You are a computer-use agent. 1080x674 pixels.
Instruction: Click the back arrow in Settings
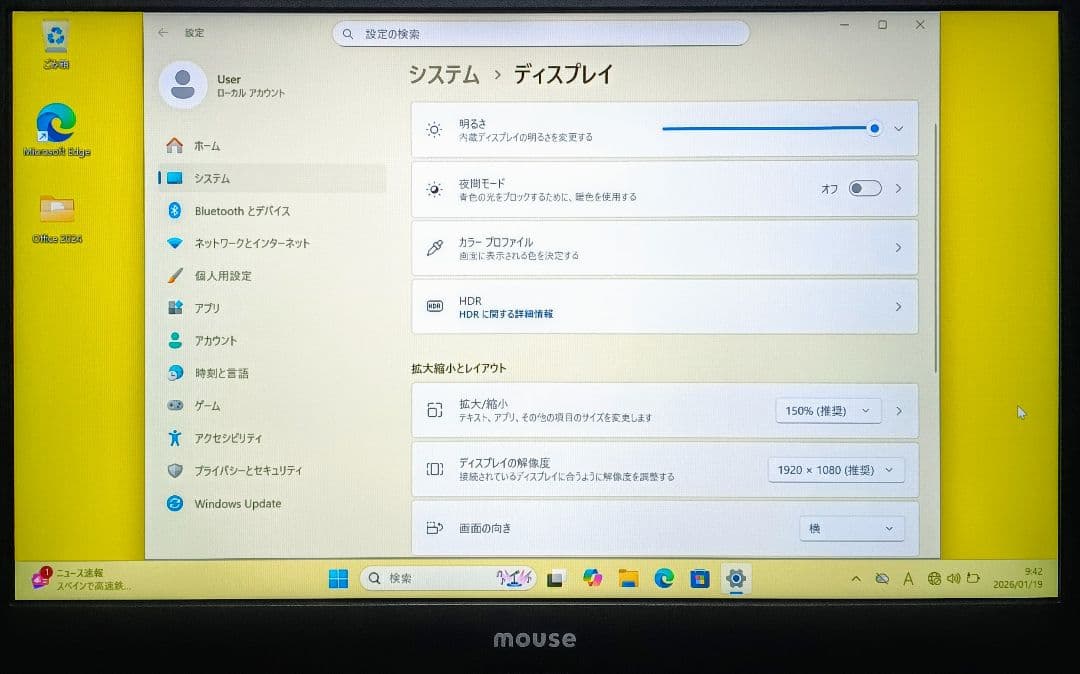161,32
